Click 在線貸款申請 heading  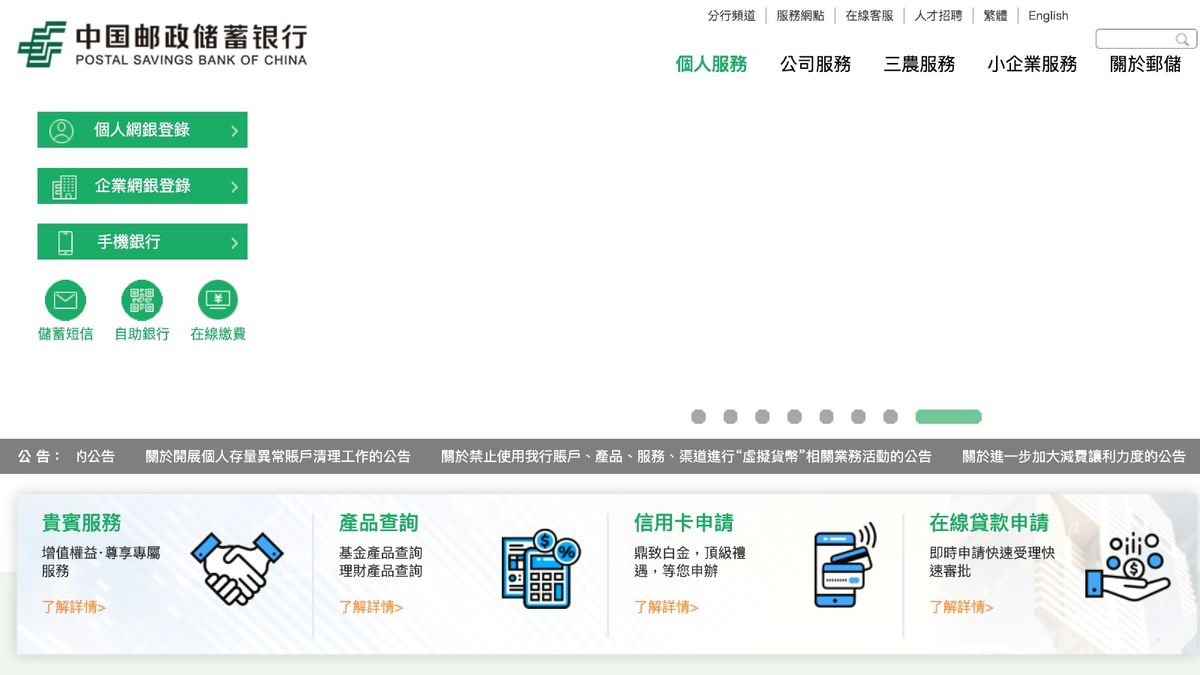(989, 523)
